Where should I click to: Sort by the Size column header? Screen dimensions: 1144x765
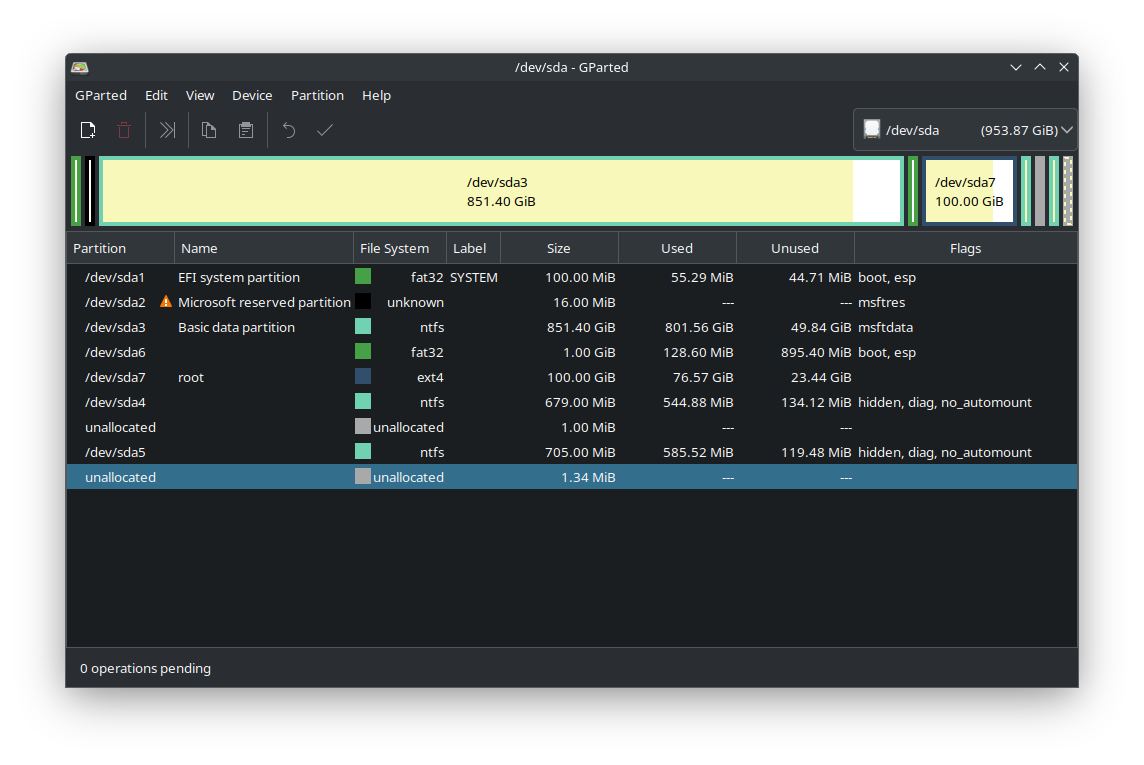point(560,249)
